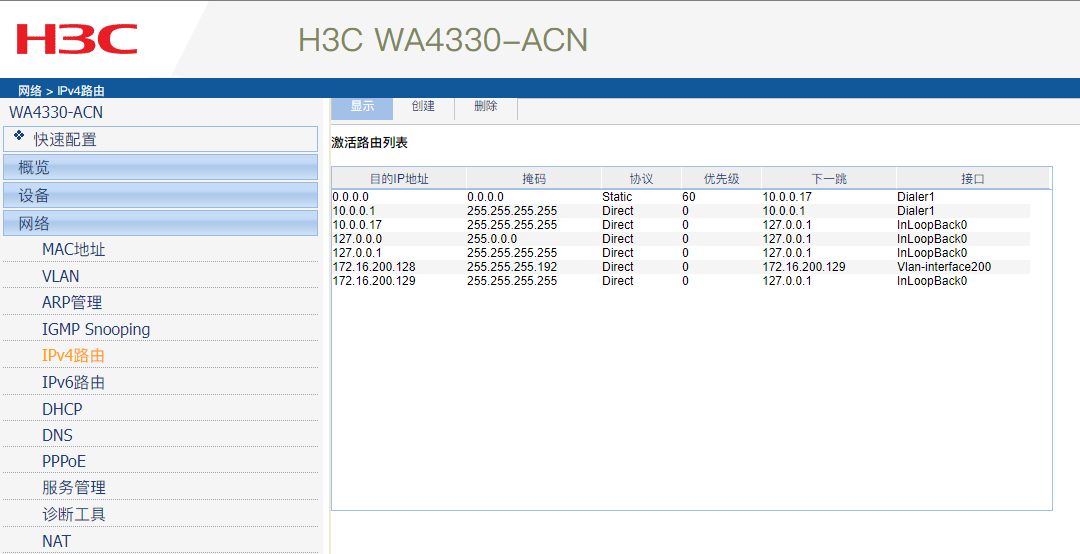This screenshot has height=554, width=1080.
Task: Open the NAT menu item
Action: click(56, 542)
